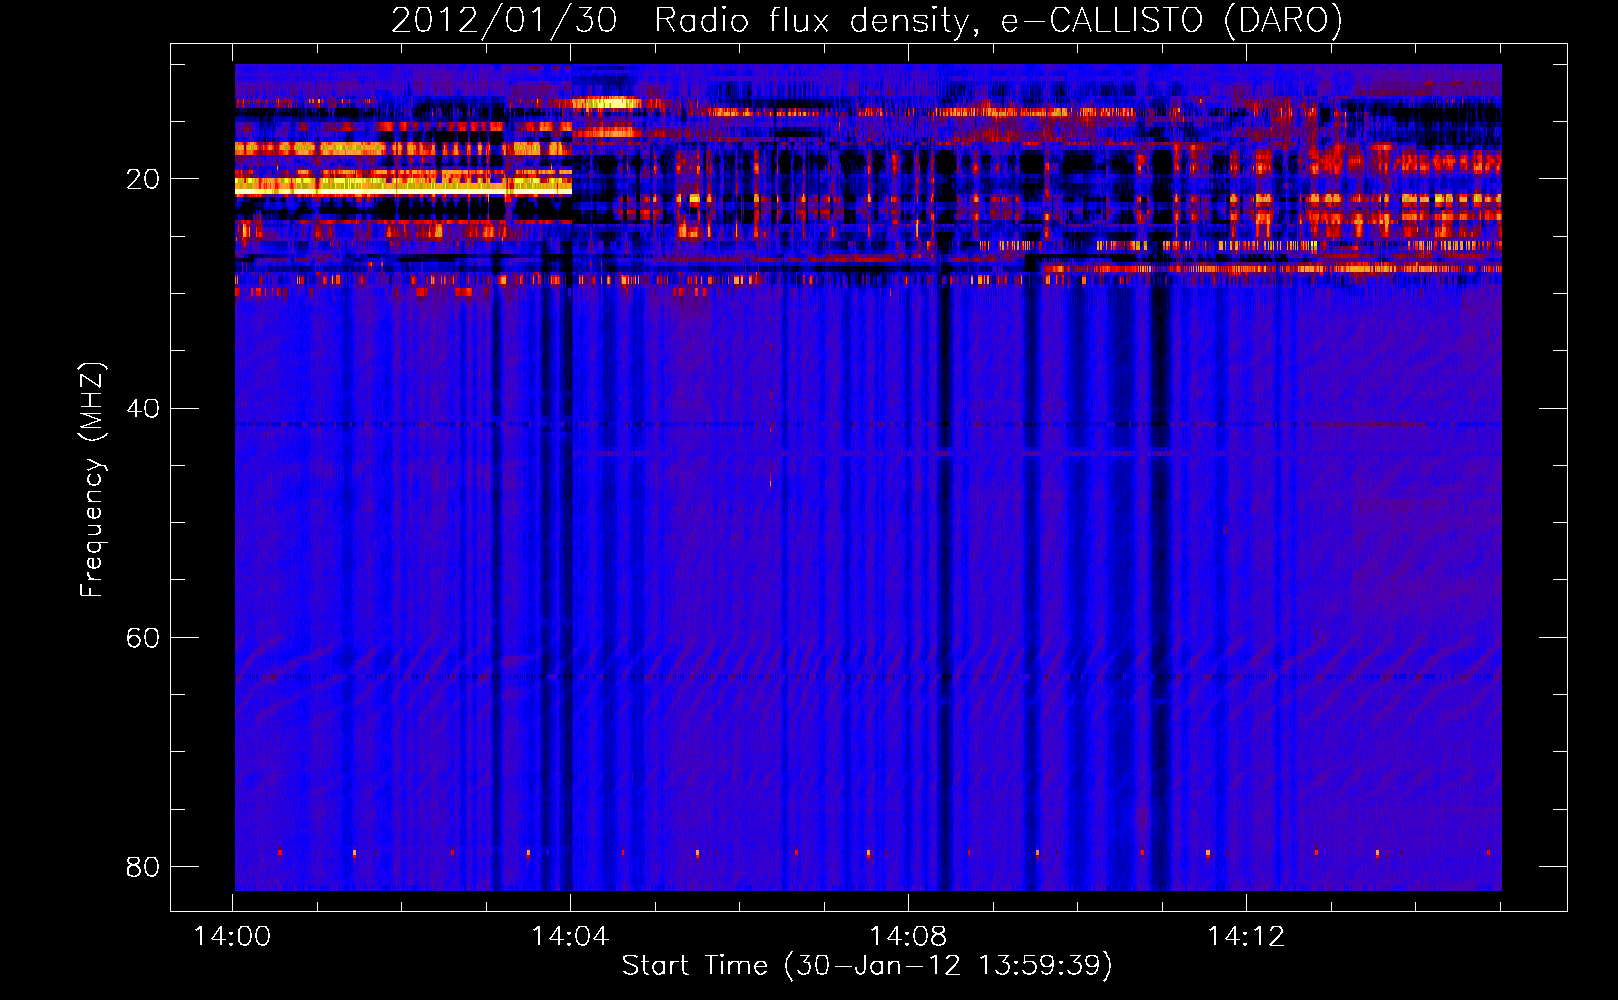Click the 14:04 time tick label

570,937
